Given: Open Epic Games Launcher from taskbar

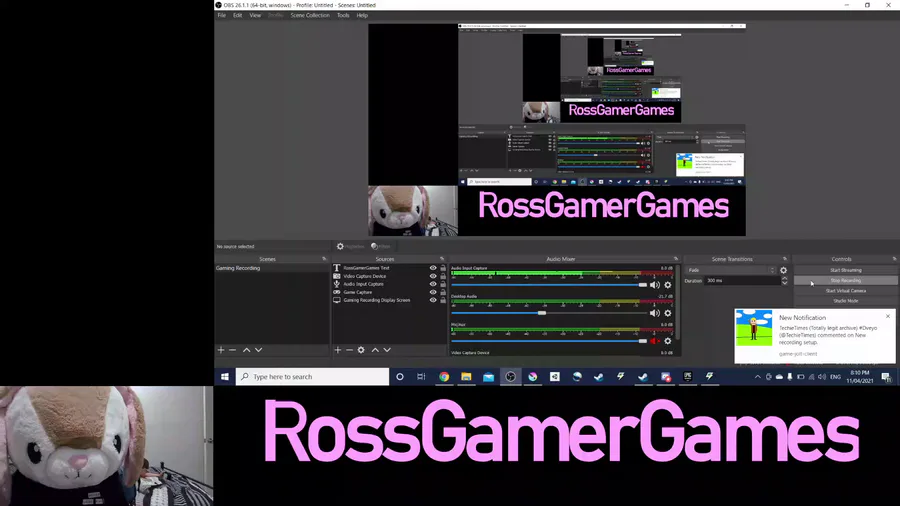Looking at the screenshot, I should click(688, 377).
